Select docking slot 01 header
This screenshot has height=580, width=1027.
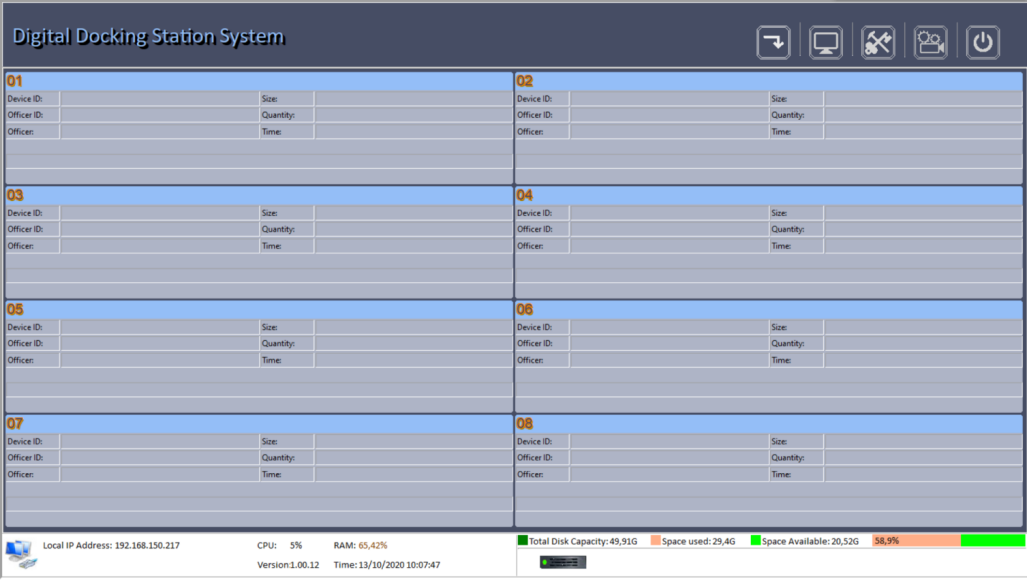coord(259,81)
